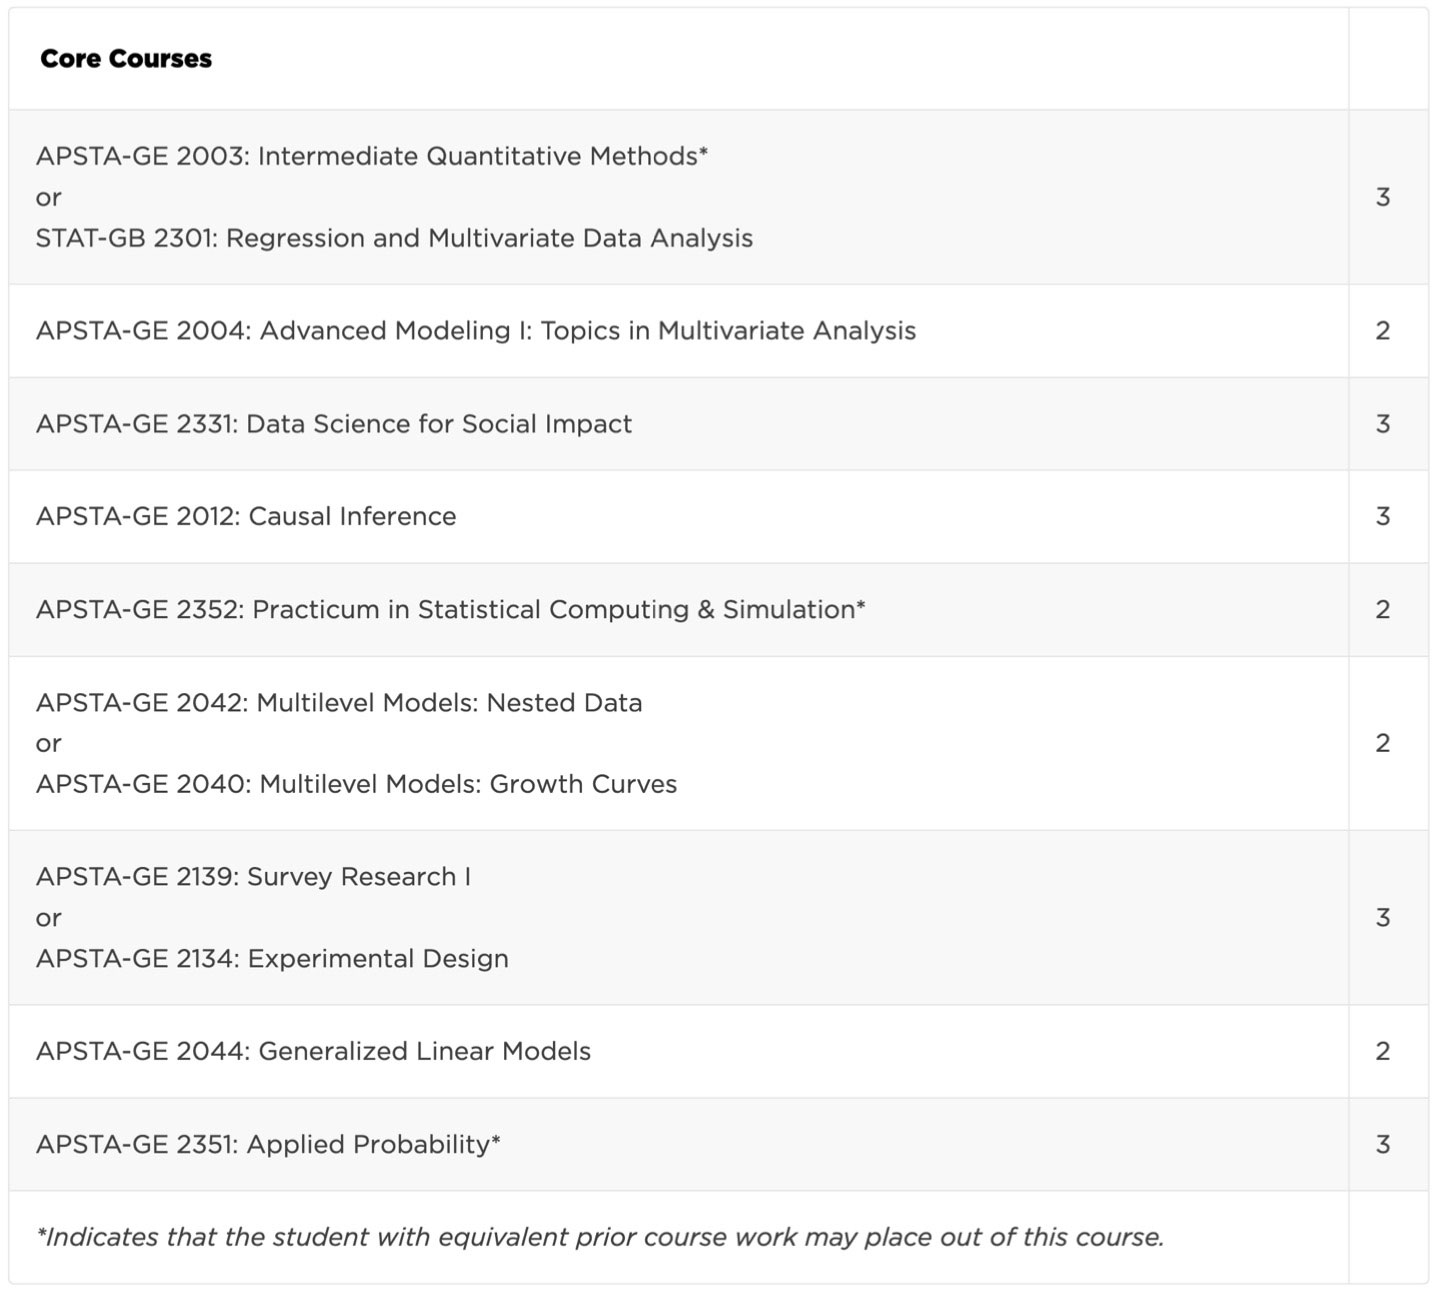The width and height of the screenshot is (1442, 1300).
Task: Click the credit value 2 for Advanced Modeling I
Action: [1383, 331]
